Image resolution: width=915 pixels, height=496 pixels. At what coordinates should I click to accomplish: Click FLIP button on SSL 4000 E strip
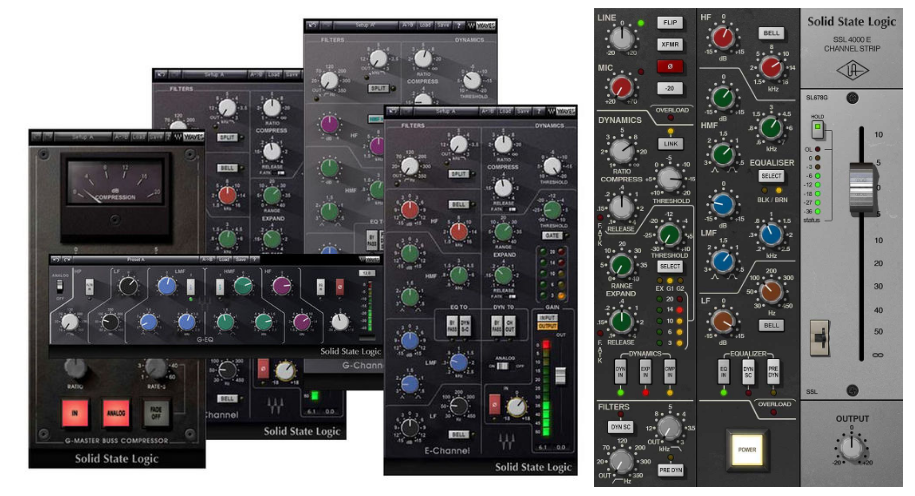670,22
